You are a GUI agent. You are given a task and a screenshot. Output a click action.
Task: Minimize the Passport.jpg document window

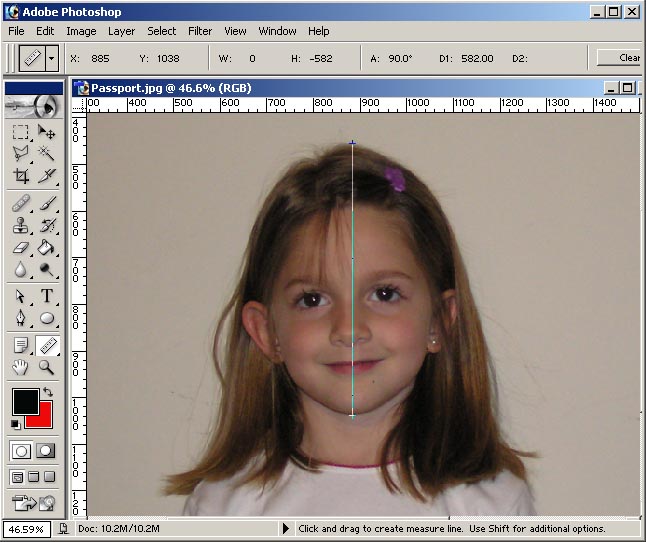[611, 88]
